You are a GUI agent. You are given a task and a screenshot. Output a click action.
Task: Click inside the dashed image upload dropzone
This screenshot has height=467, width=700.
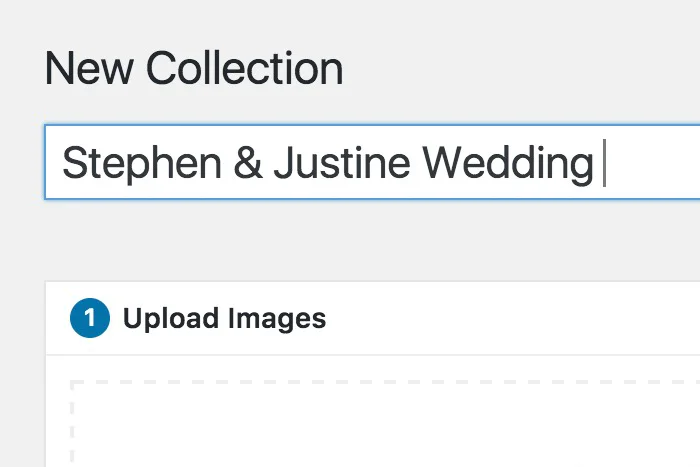(385, 424)
